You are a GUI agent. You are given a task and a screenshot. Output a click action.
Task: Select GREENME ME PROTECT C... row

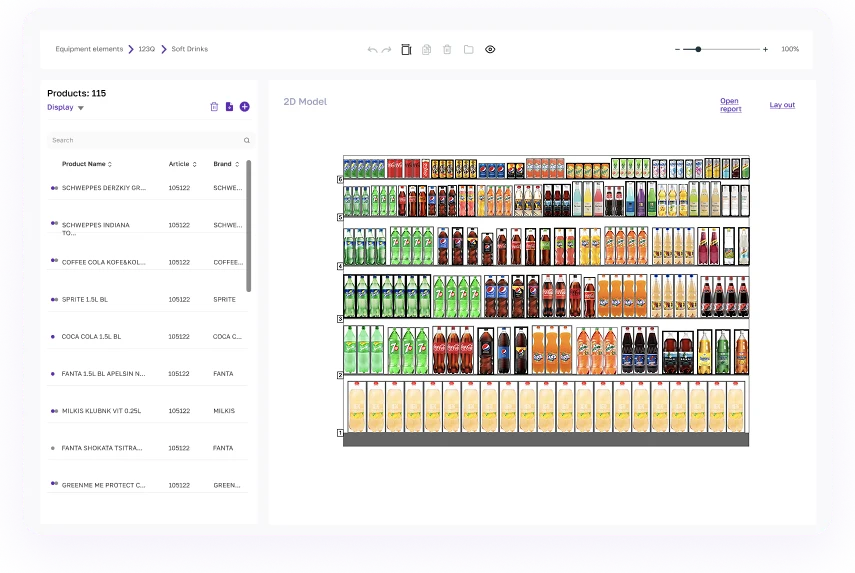pos(147,485)
